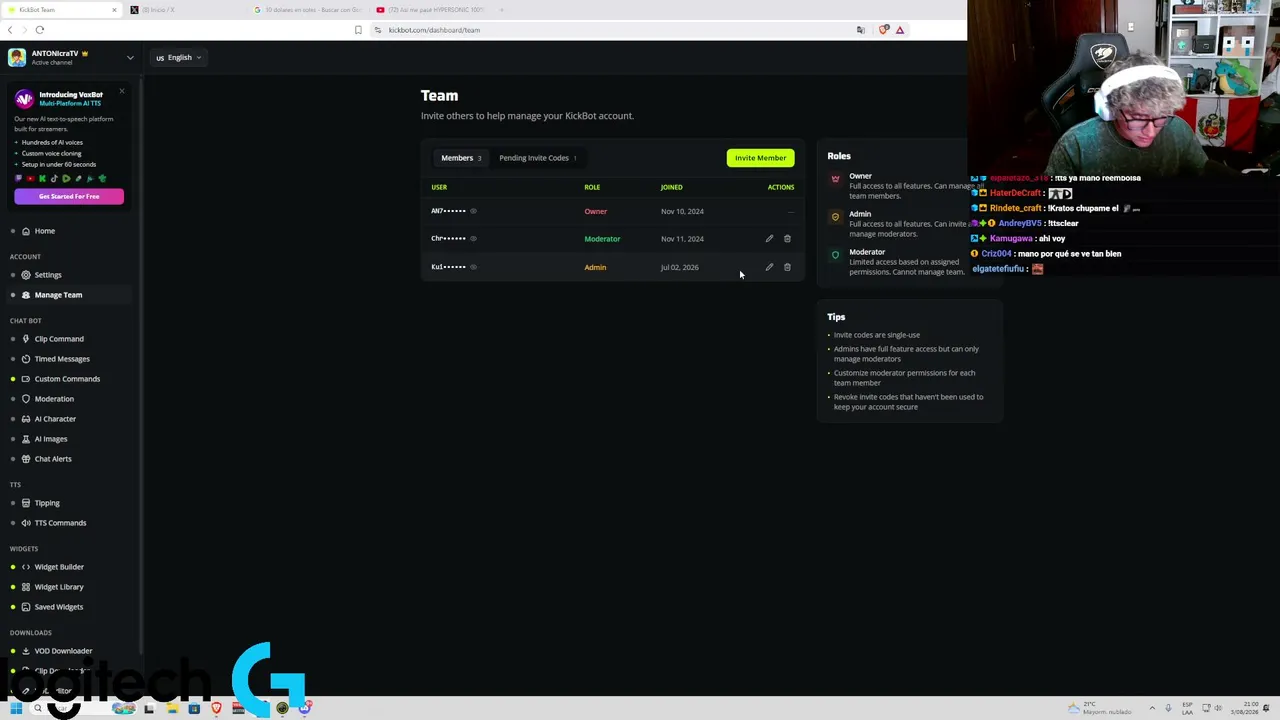Reveal the AN7 owner username

pos(473,211)
